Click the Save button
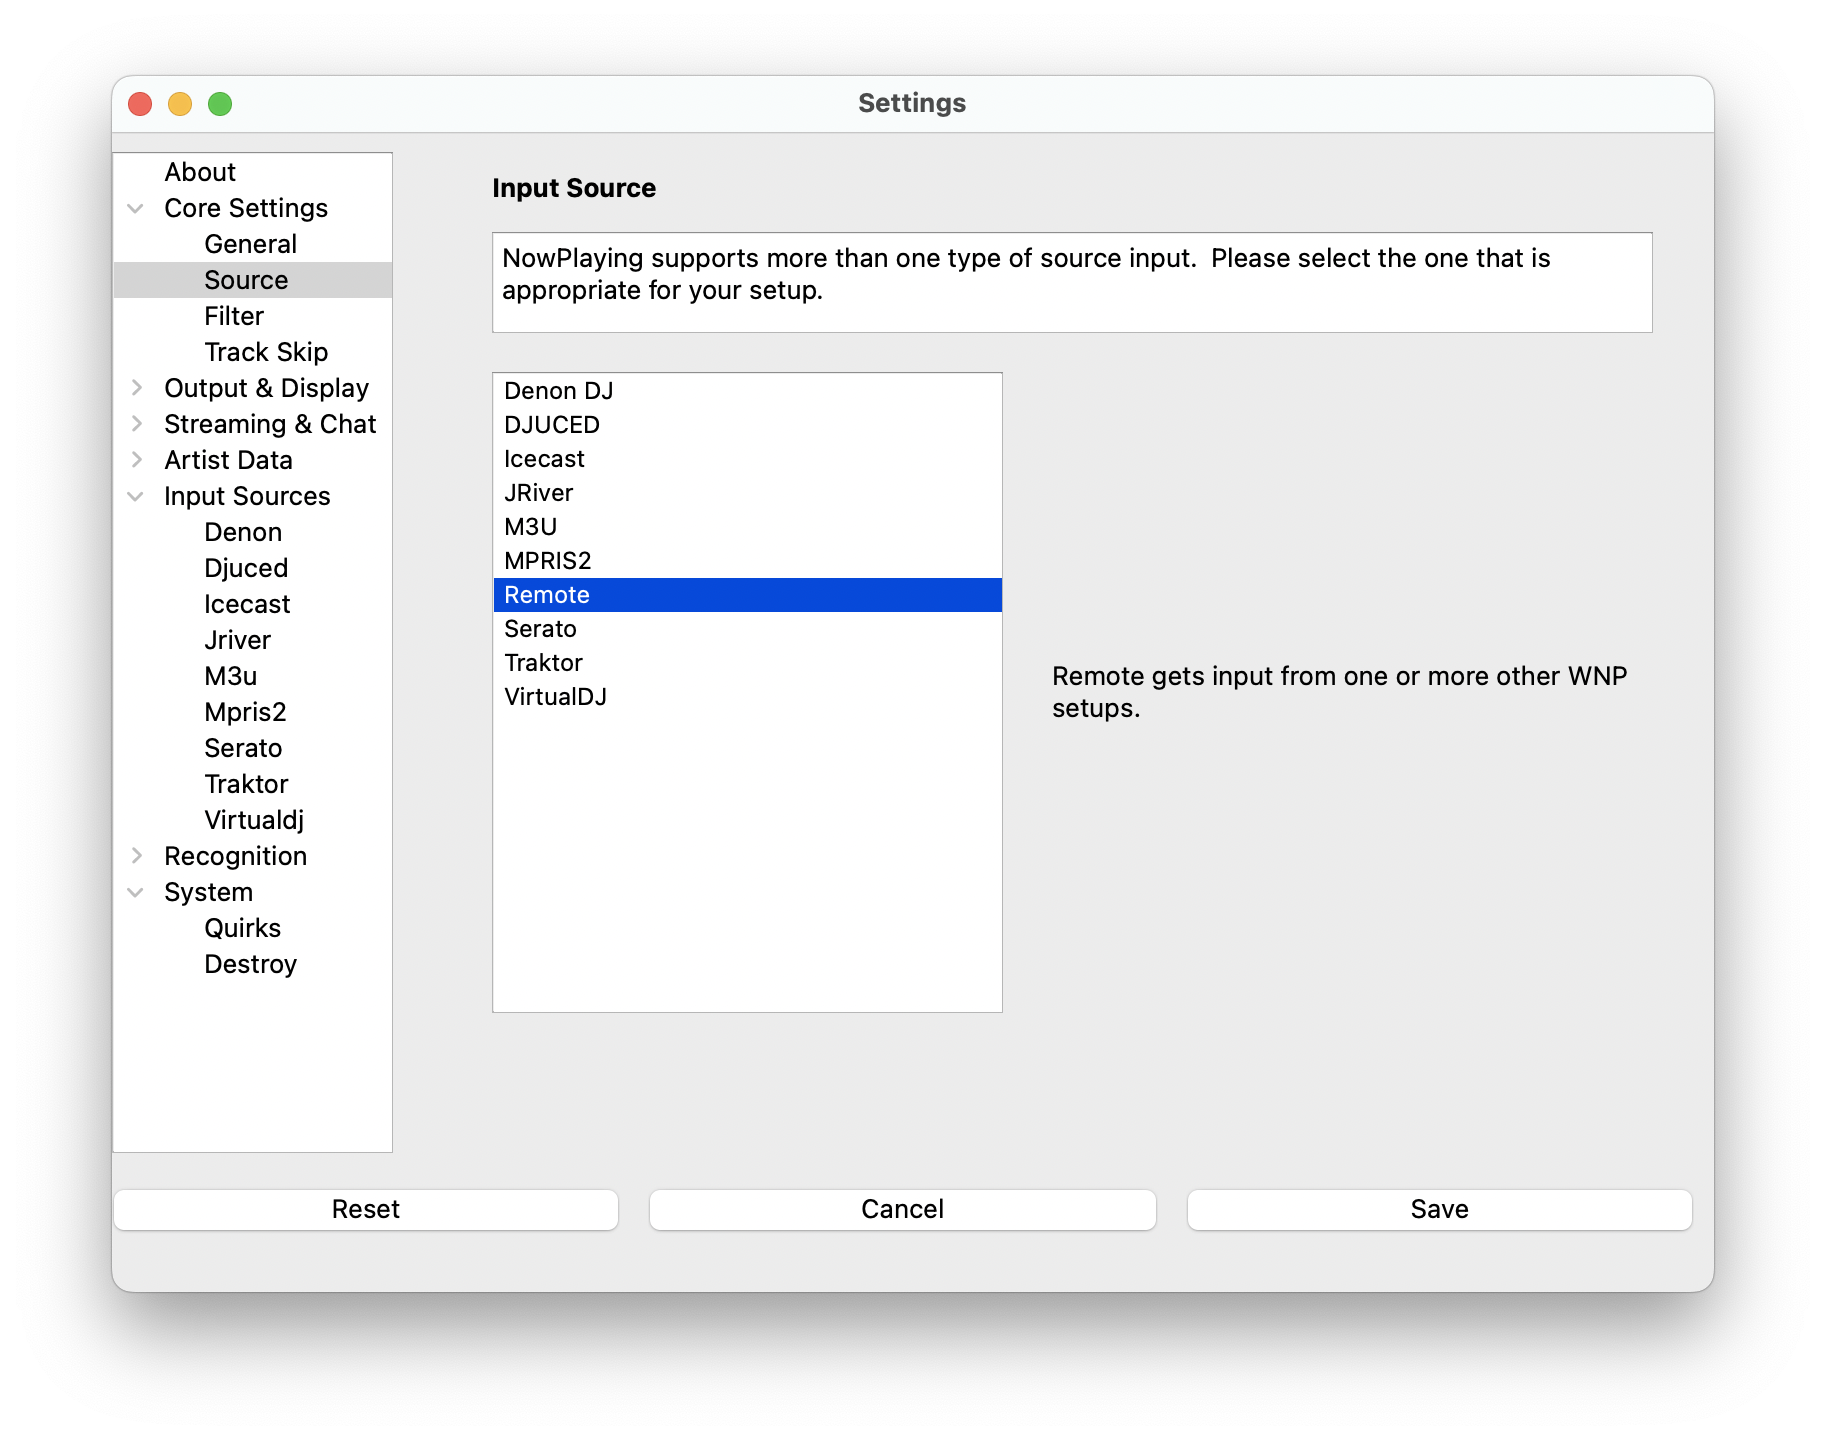Viewport: 1826px width, 1440px height. pyautogui.click(x=1439, y=1209)
